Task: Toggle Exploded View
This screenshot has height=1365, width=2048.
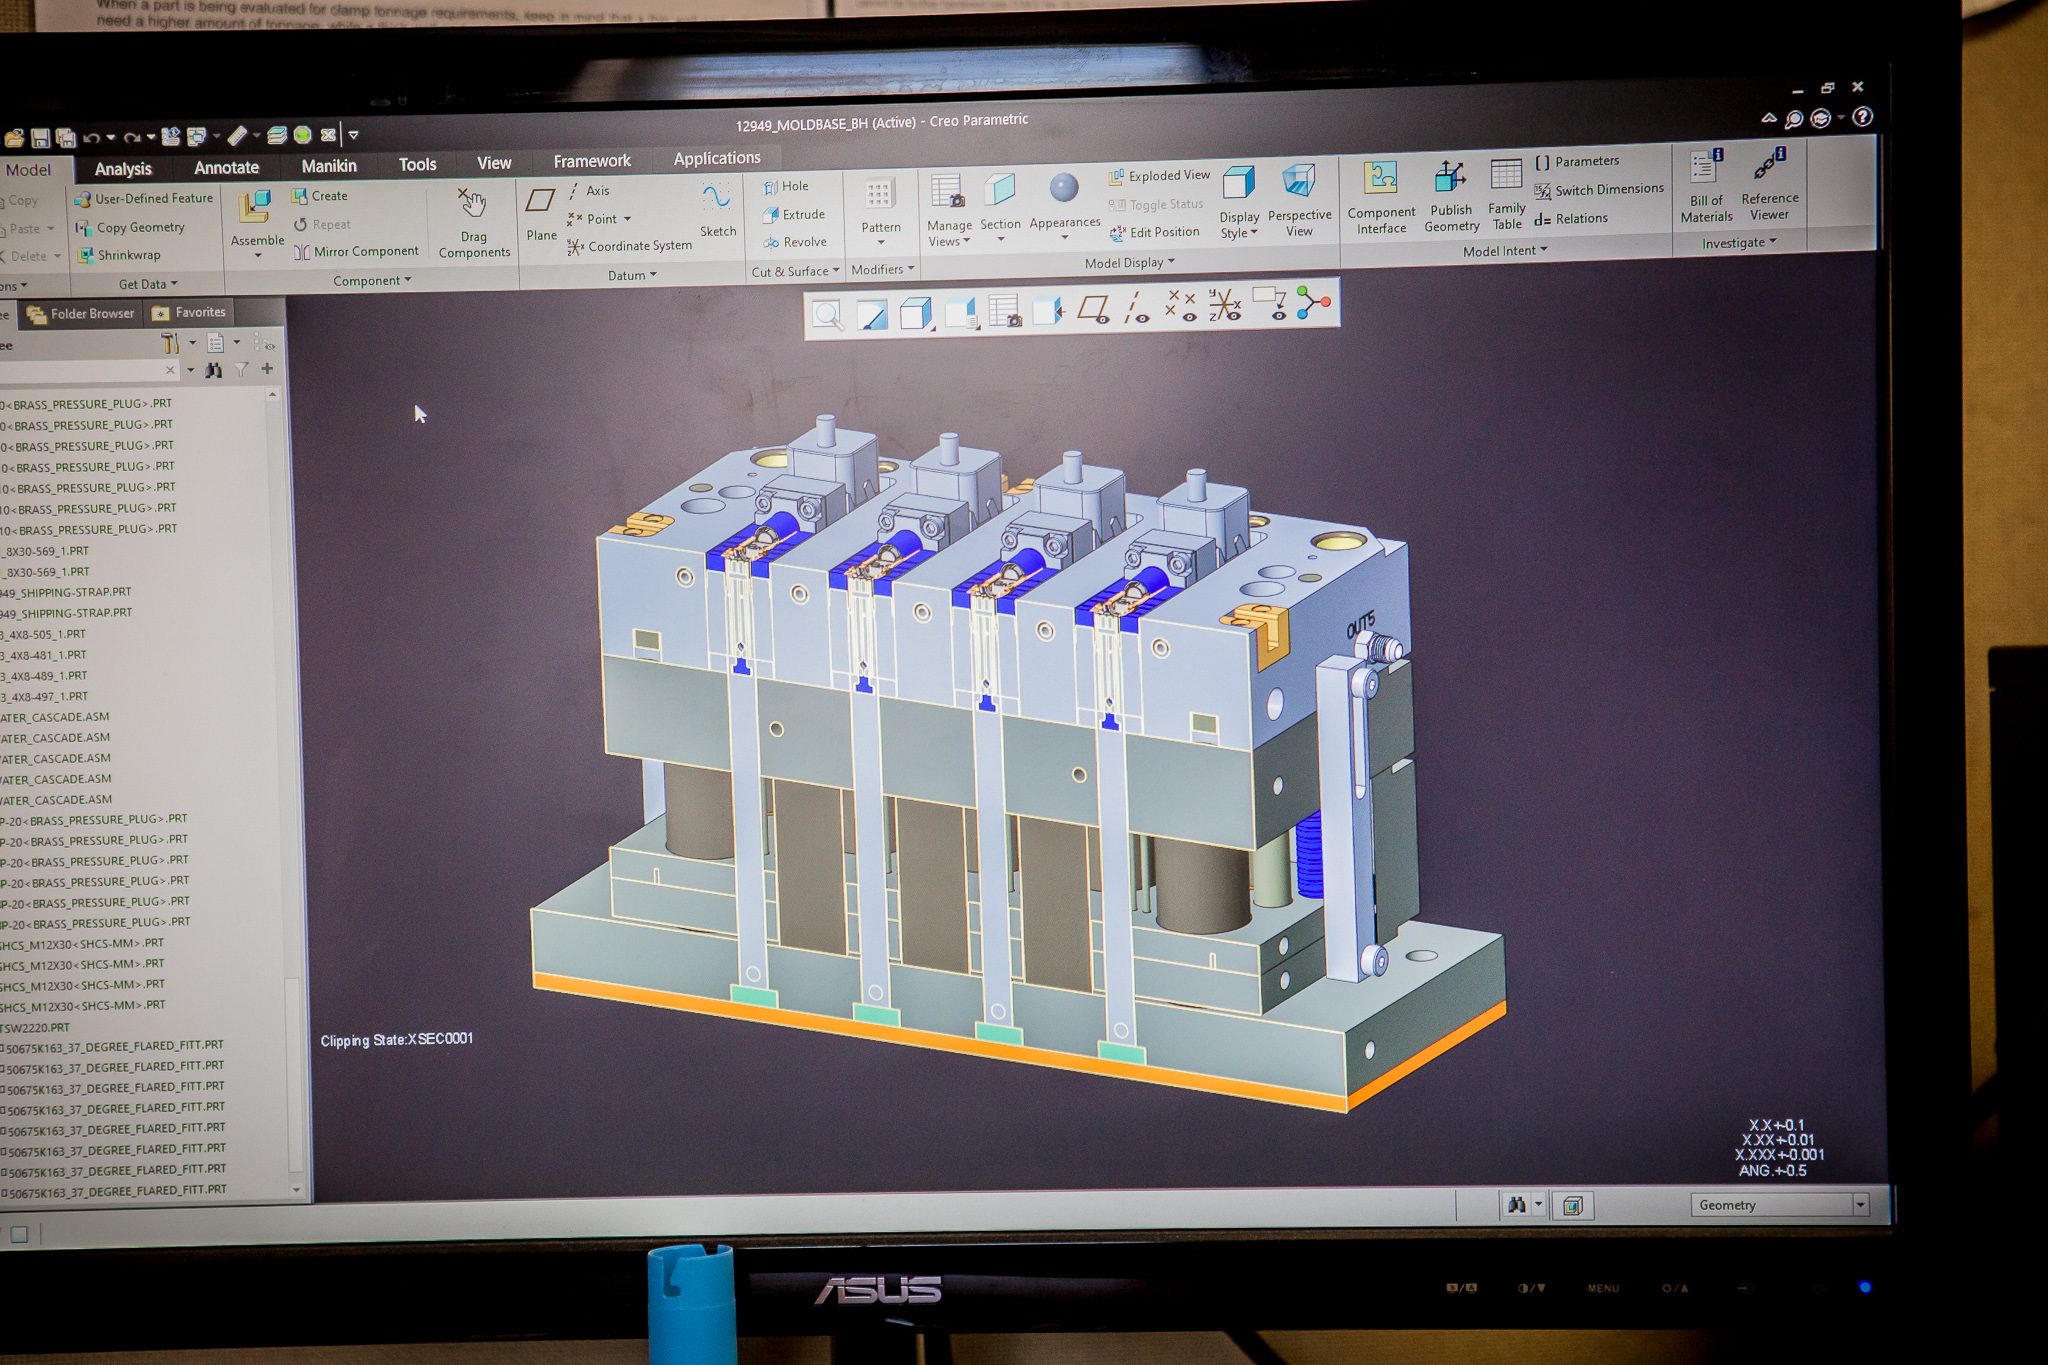Action: (x=1159, y=176)
